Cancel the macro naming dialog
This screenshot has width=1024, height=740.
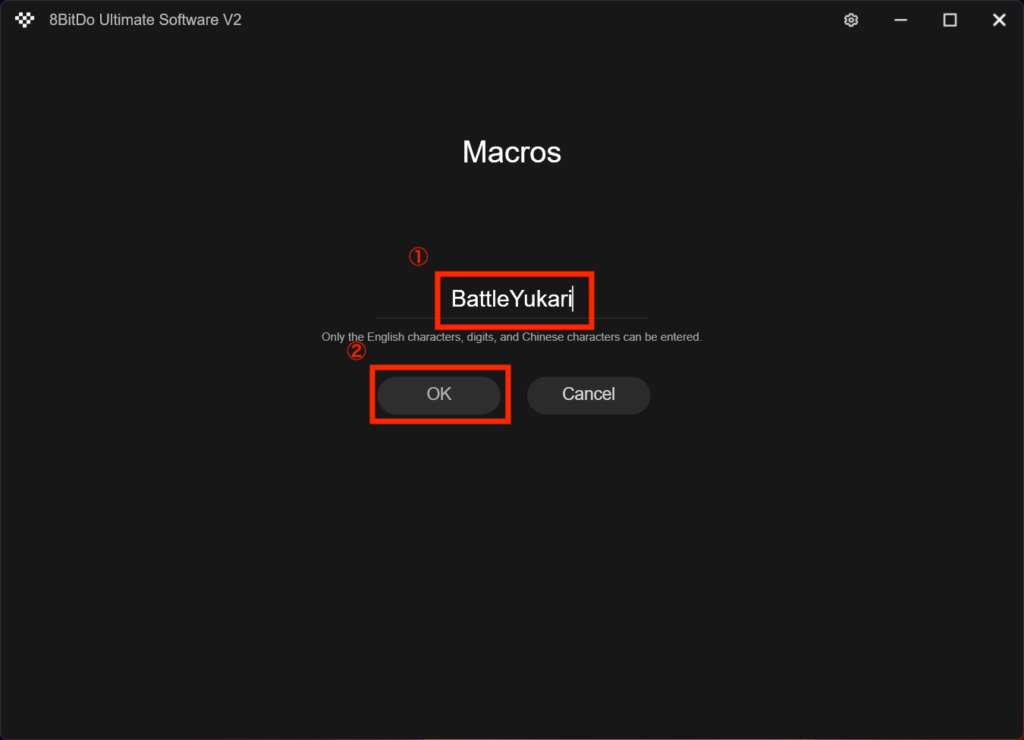588,395
